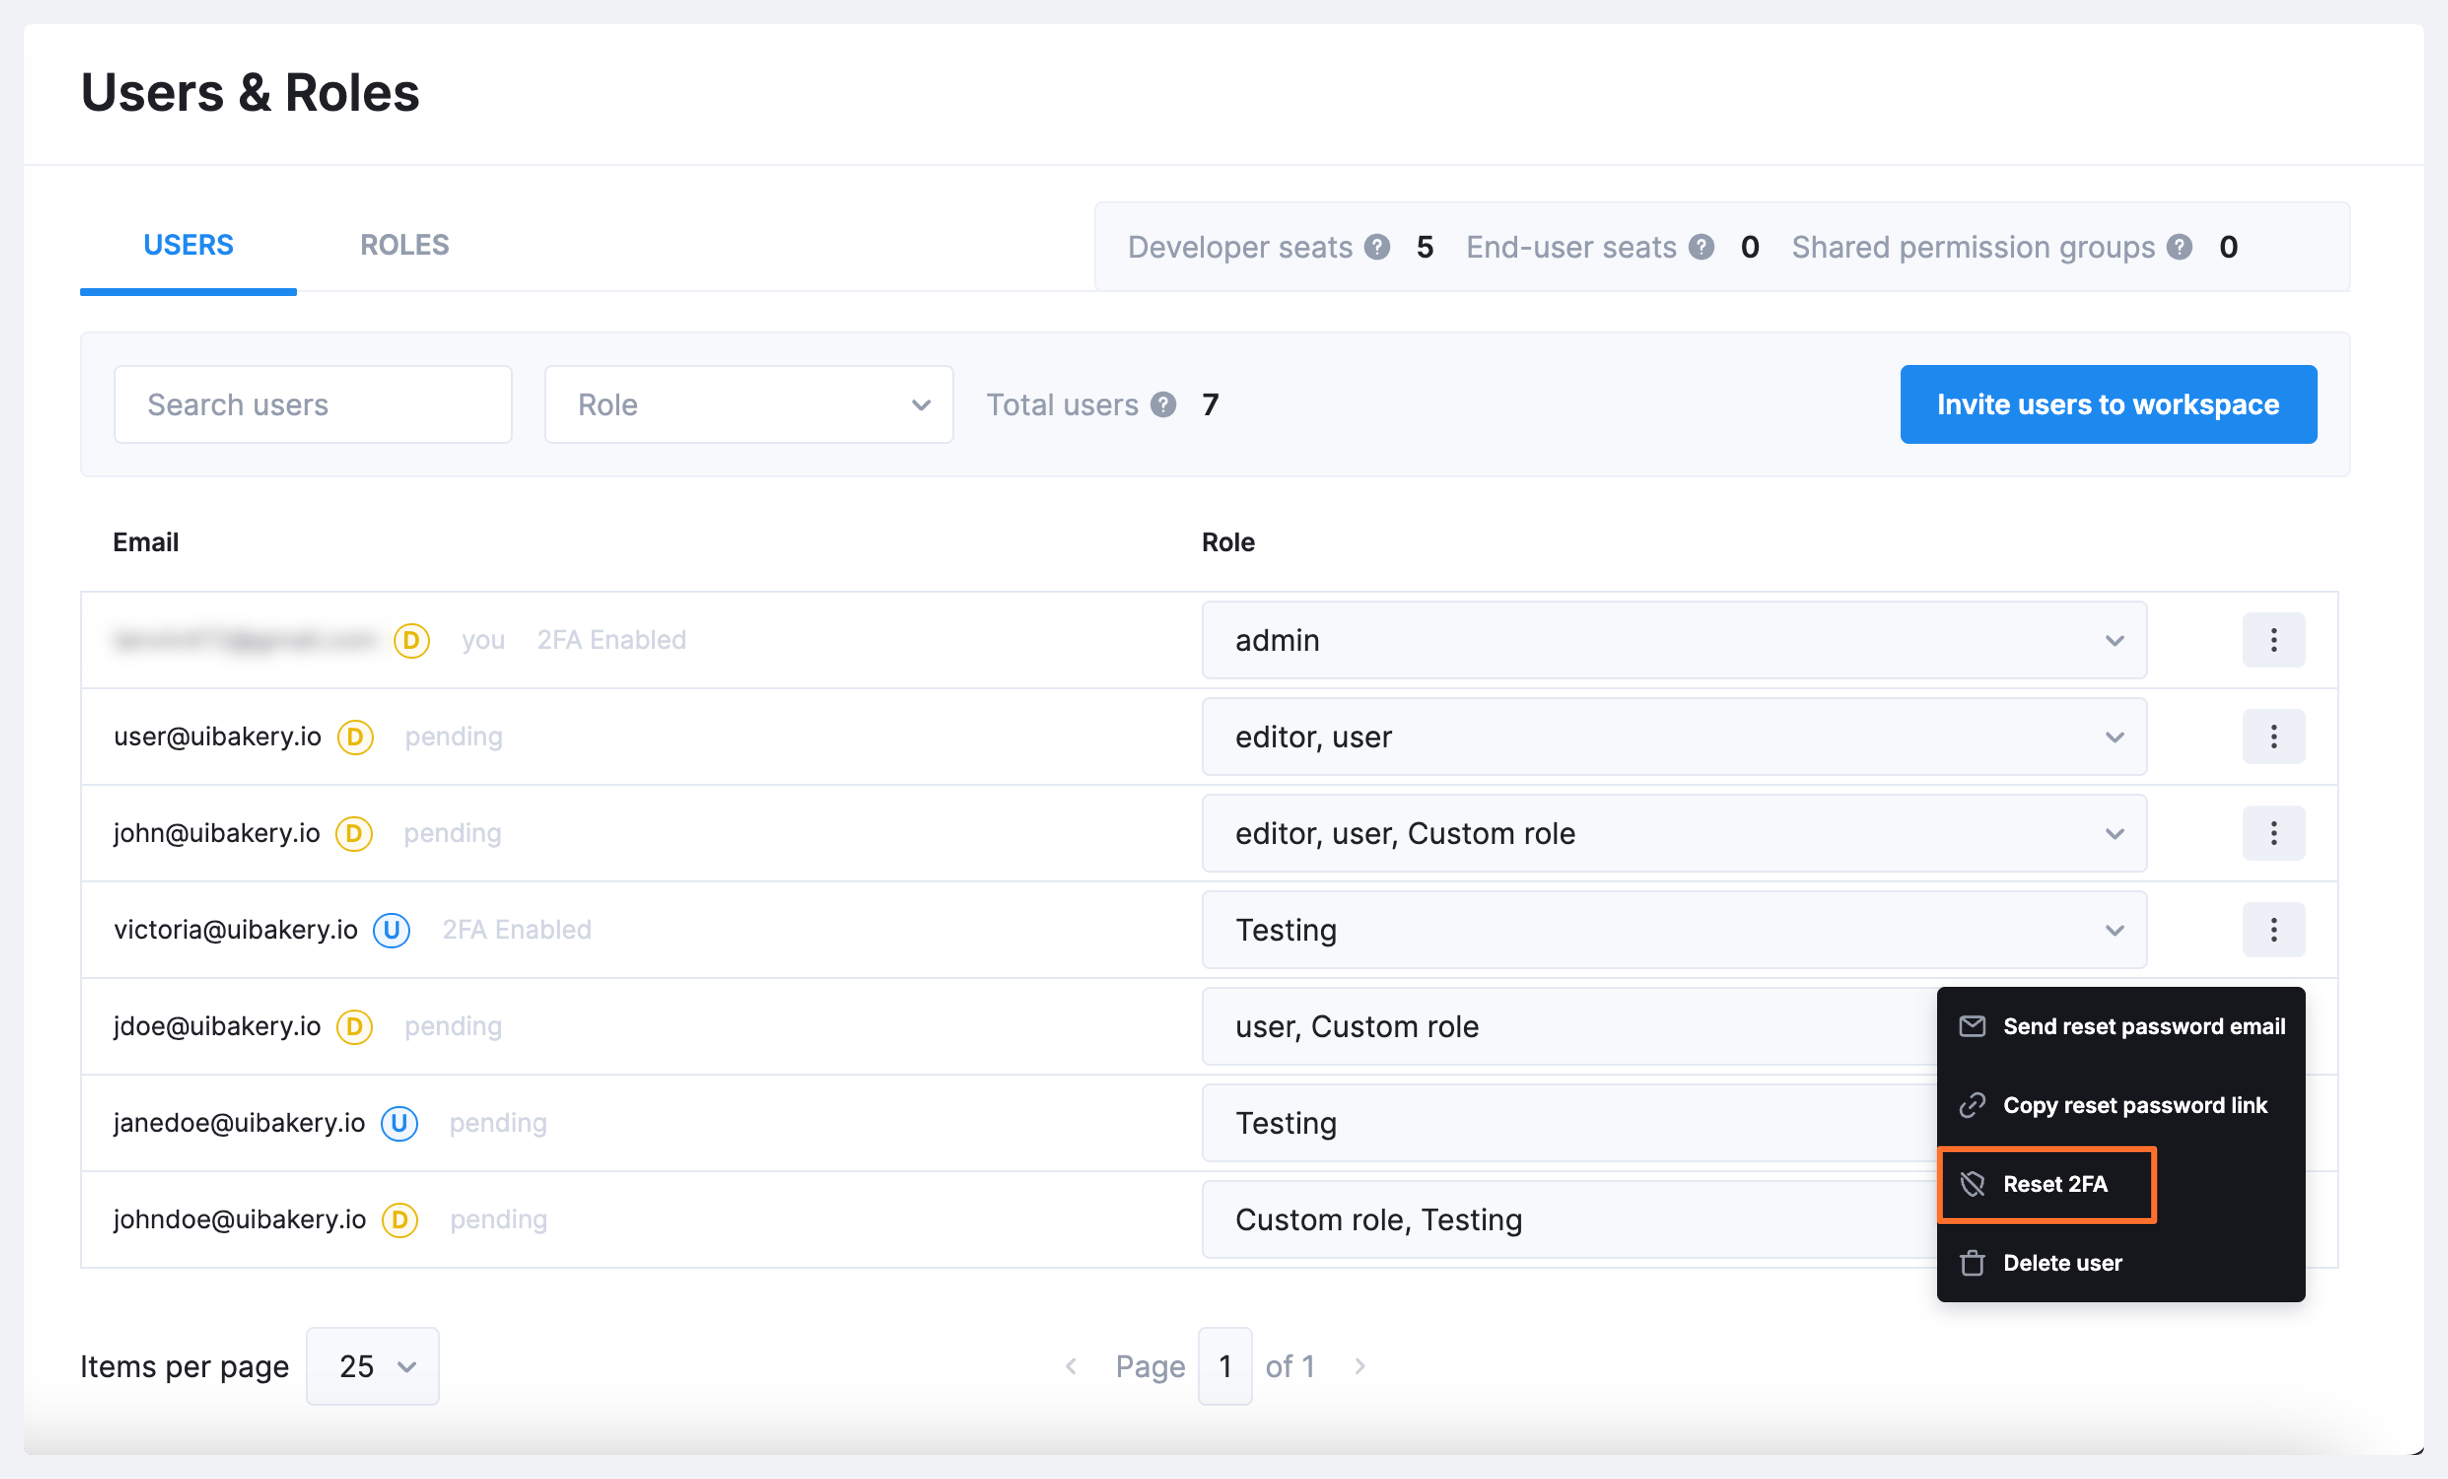Image resolution: width=2448 pixels, height=1479 pixels.
Task: Expand the Role filter dropdown
Action: pyautogui.click(x=748, y=404)
